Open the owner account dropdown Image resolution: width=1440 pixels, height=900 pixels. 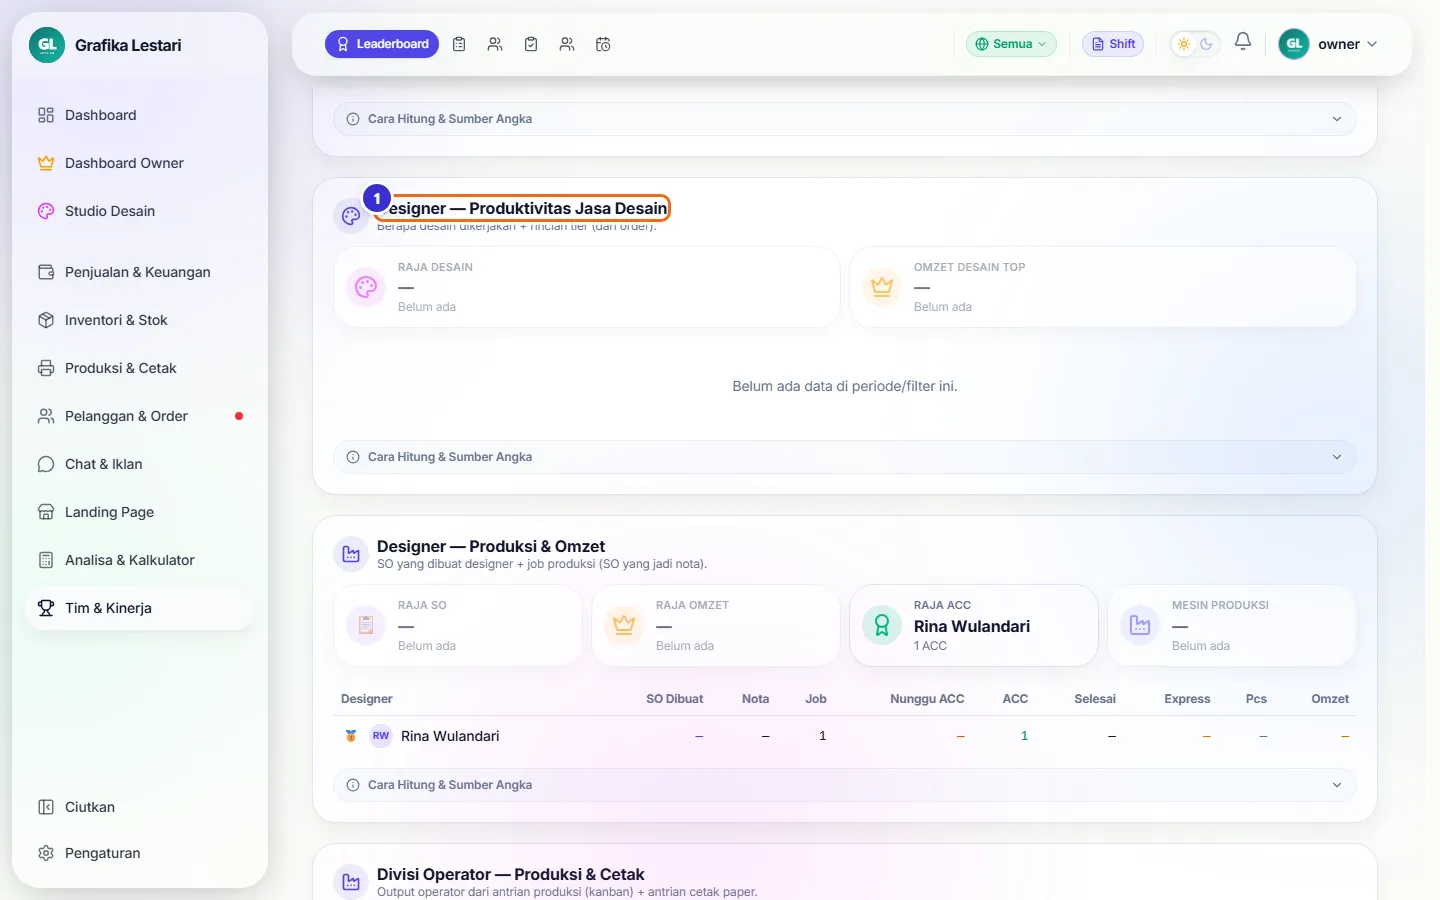1329,44
